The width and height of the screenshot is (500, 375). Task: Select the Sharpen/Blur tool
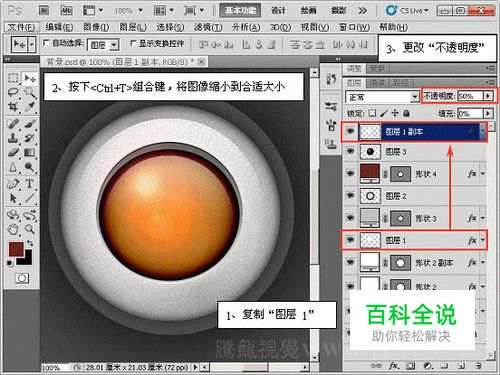[x=13, y=167]
